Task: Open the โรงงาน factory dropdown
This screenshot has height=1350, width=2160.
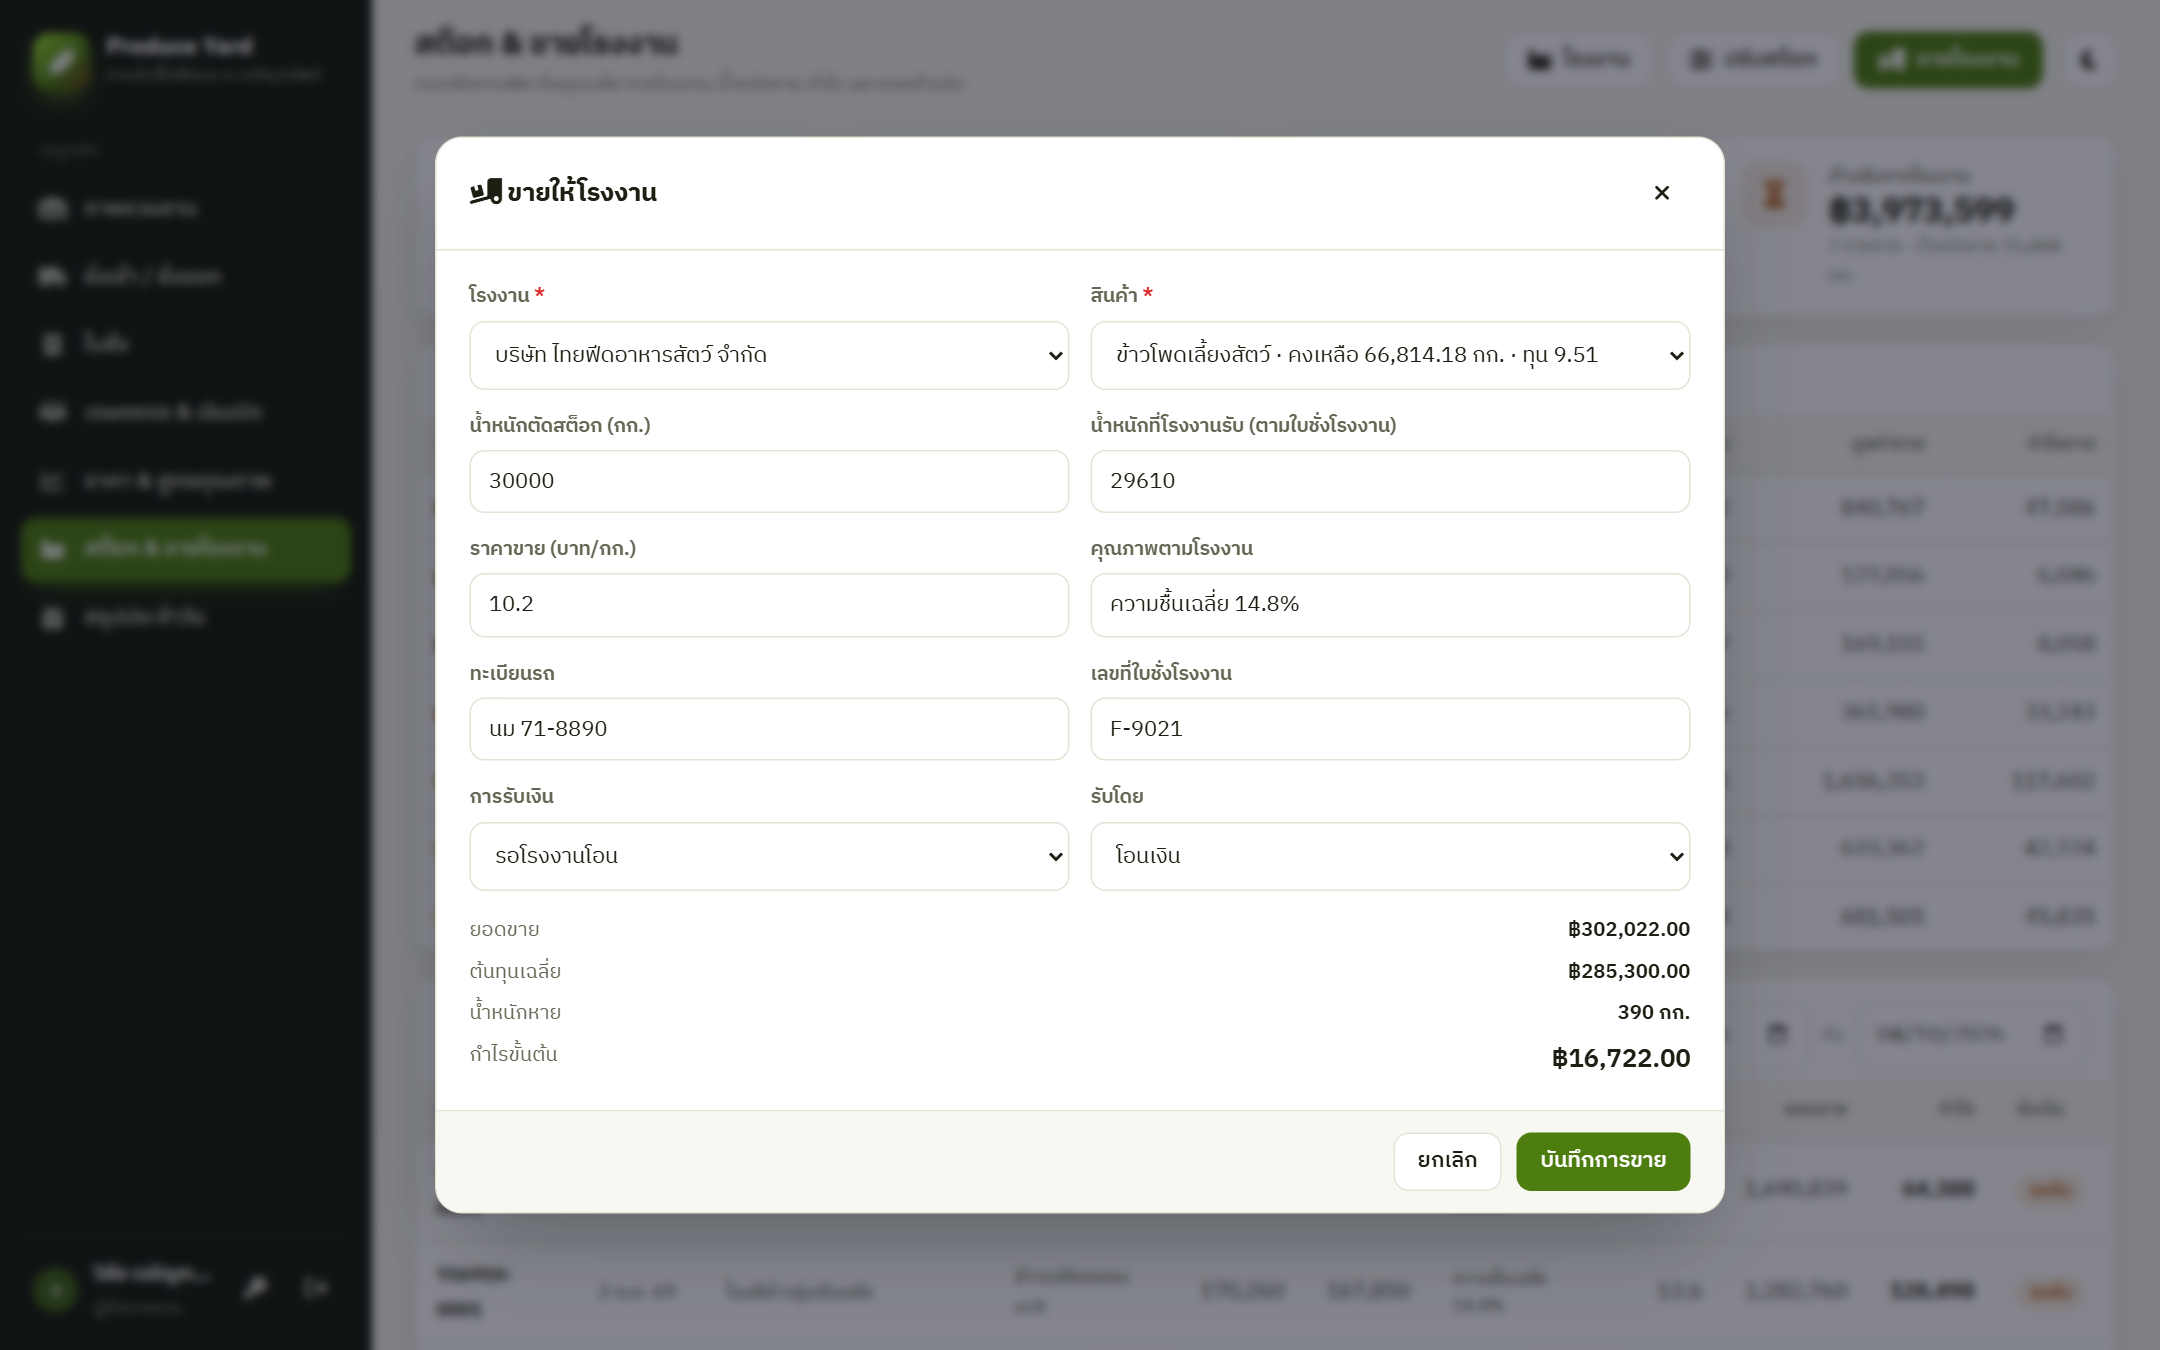Action: [769, 355]
